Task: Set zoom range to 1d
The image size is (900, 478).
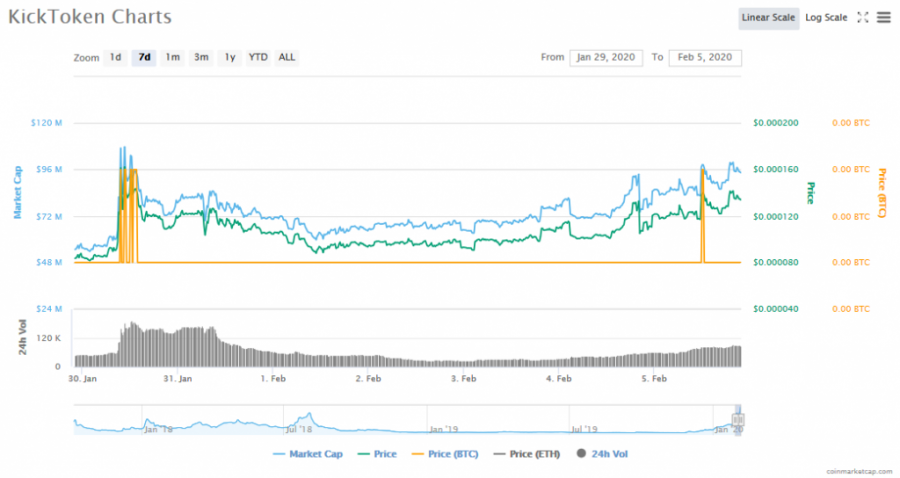Action: (x=115, y=57)
